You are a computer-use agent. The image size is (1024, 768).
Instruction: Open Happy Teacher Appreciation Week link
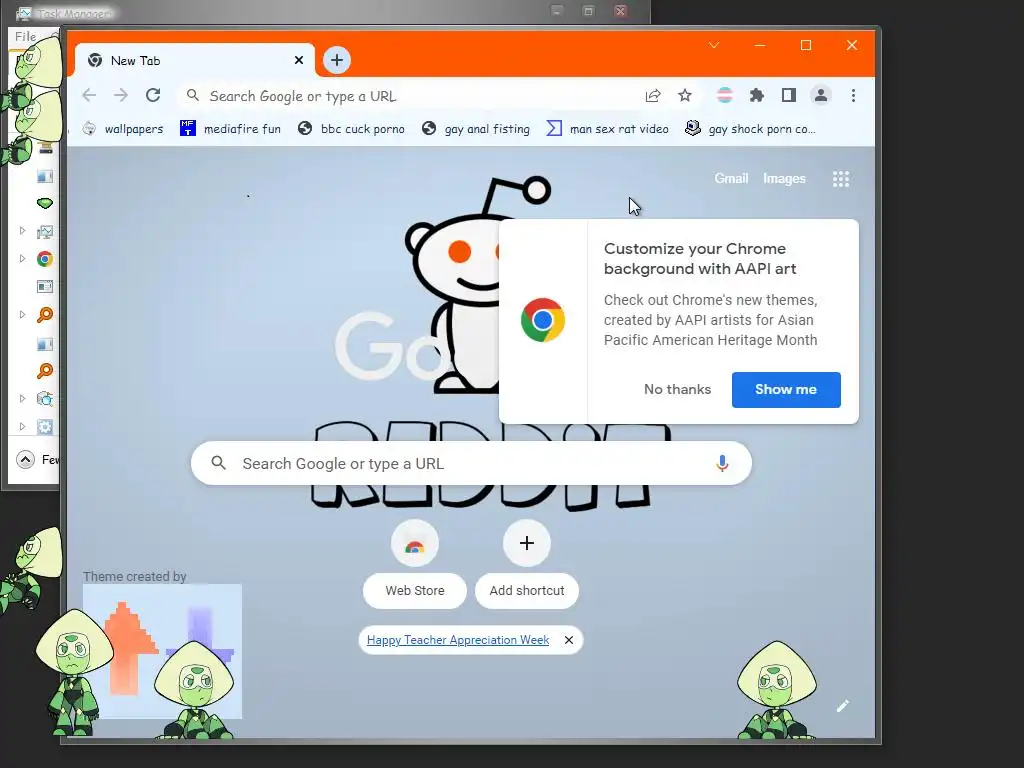coord(458,640)
